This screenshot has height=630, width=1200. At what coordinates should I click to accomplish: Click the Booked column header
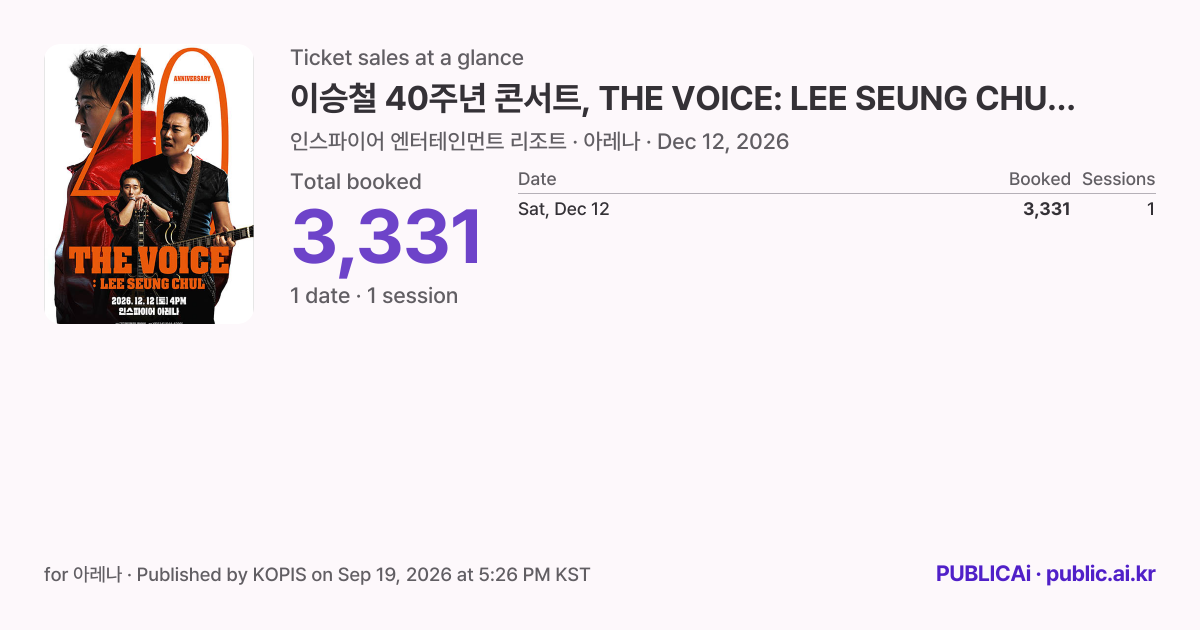[x=1039, y=179]
